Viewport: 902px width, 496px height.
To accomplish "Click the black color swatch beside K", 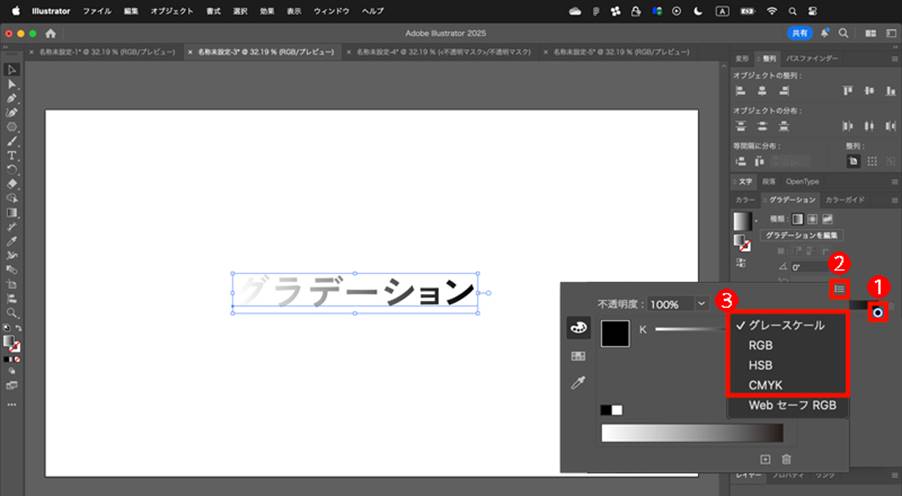I will [615, 334].
